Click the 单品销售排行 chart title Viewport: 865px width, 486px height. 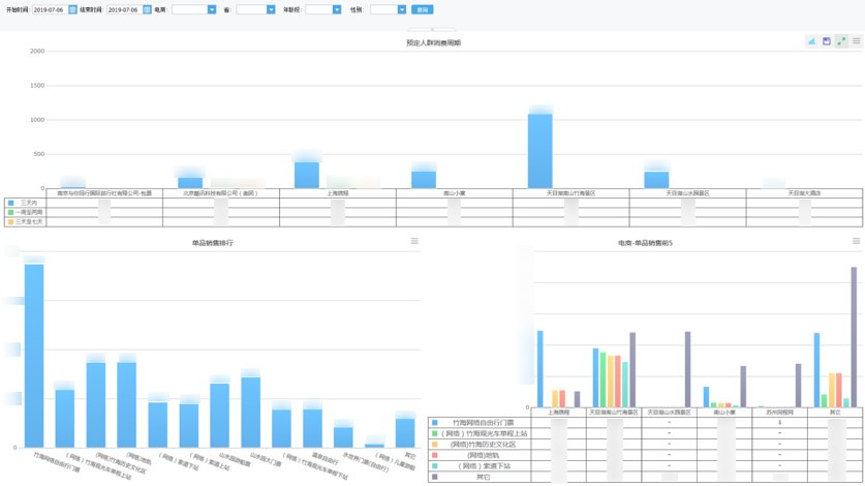coord(212,243)
